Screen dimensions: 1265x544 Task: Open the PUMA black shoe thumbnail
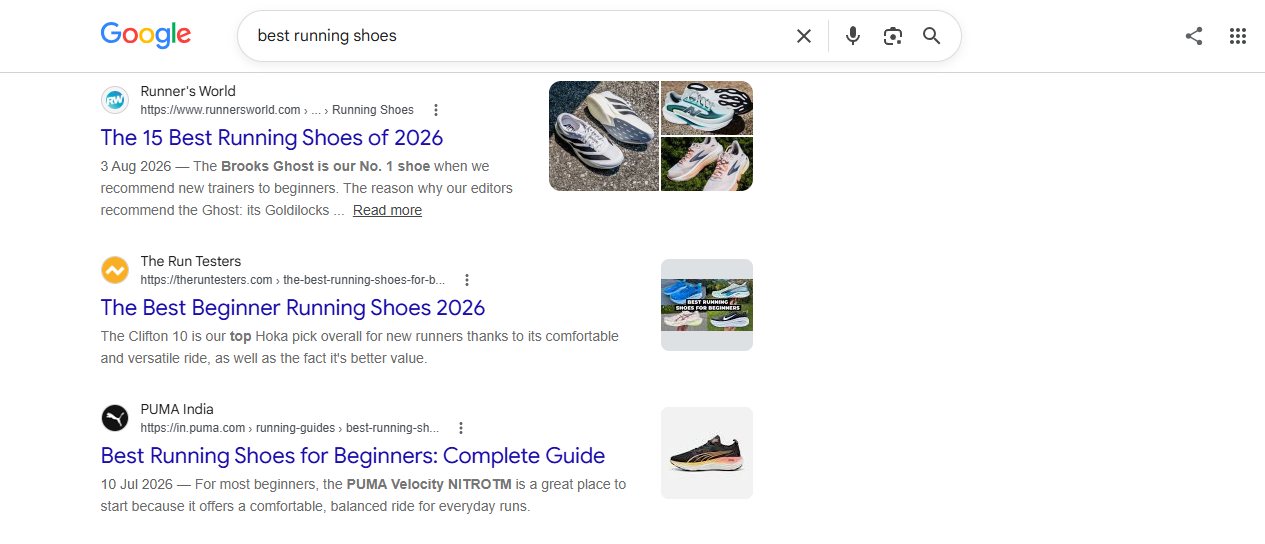[x=707, y=453]
